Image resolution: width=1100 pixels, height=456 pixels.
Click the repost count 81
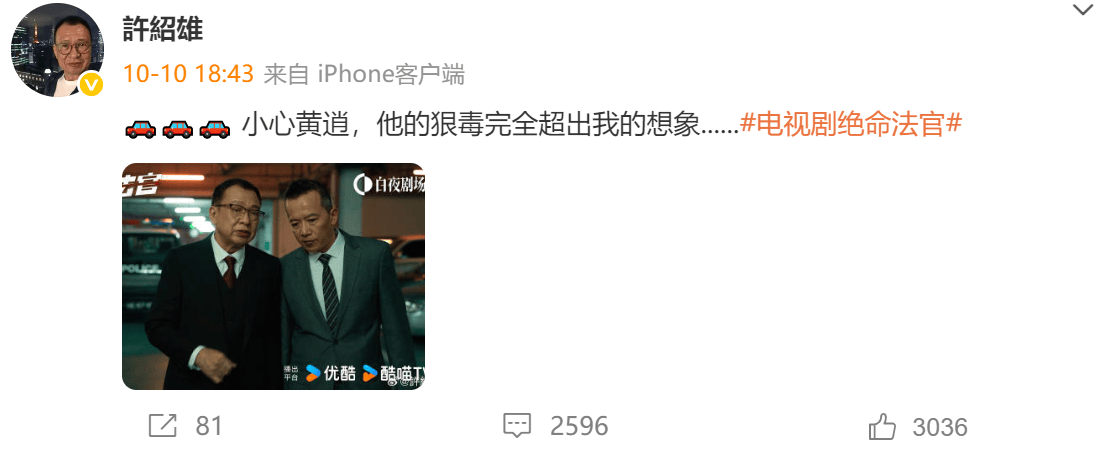[208, 426]
